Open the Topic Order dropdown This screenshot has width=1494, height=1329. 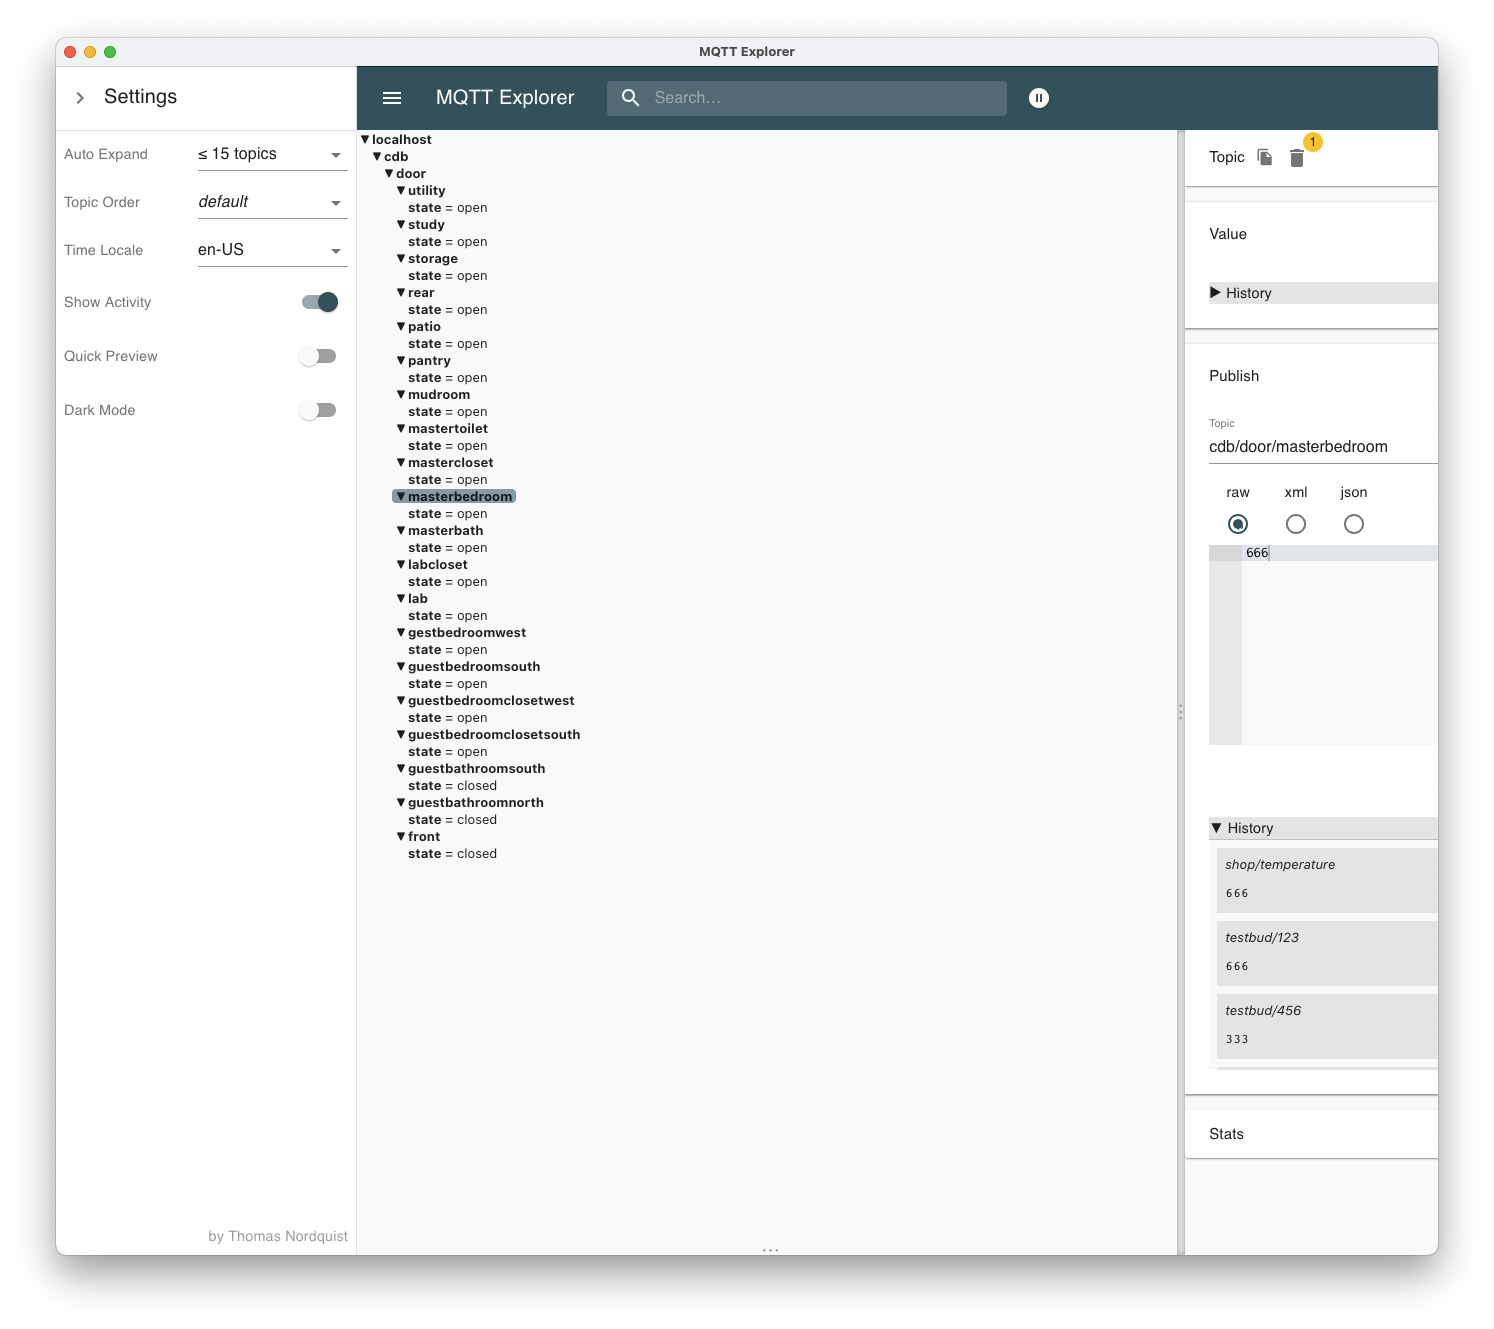(x=272, y=202)
